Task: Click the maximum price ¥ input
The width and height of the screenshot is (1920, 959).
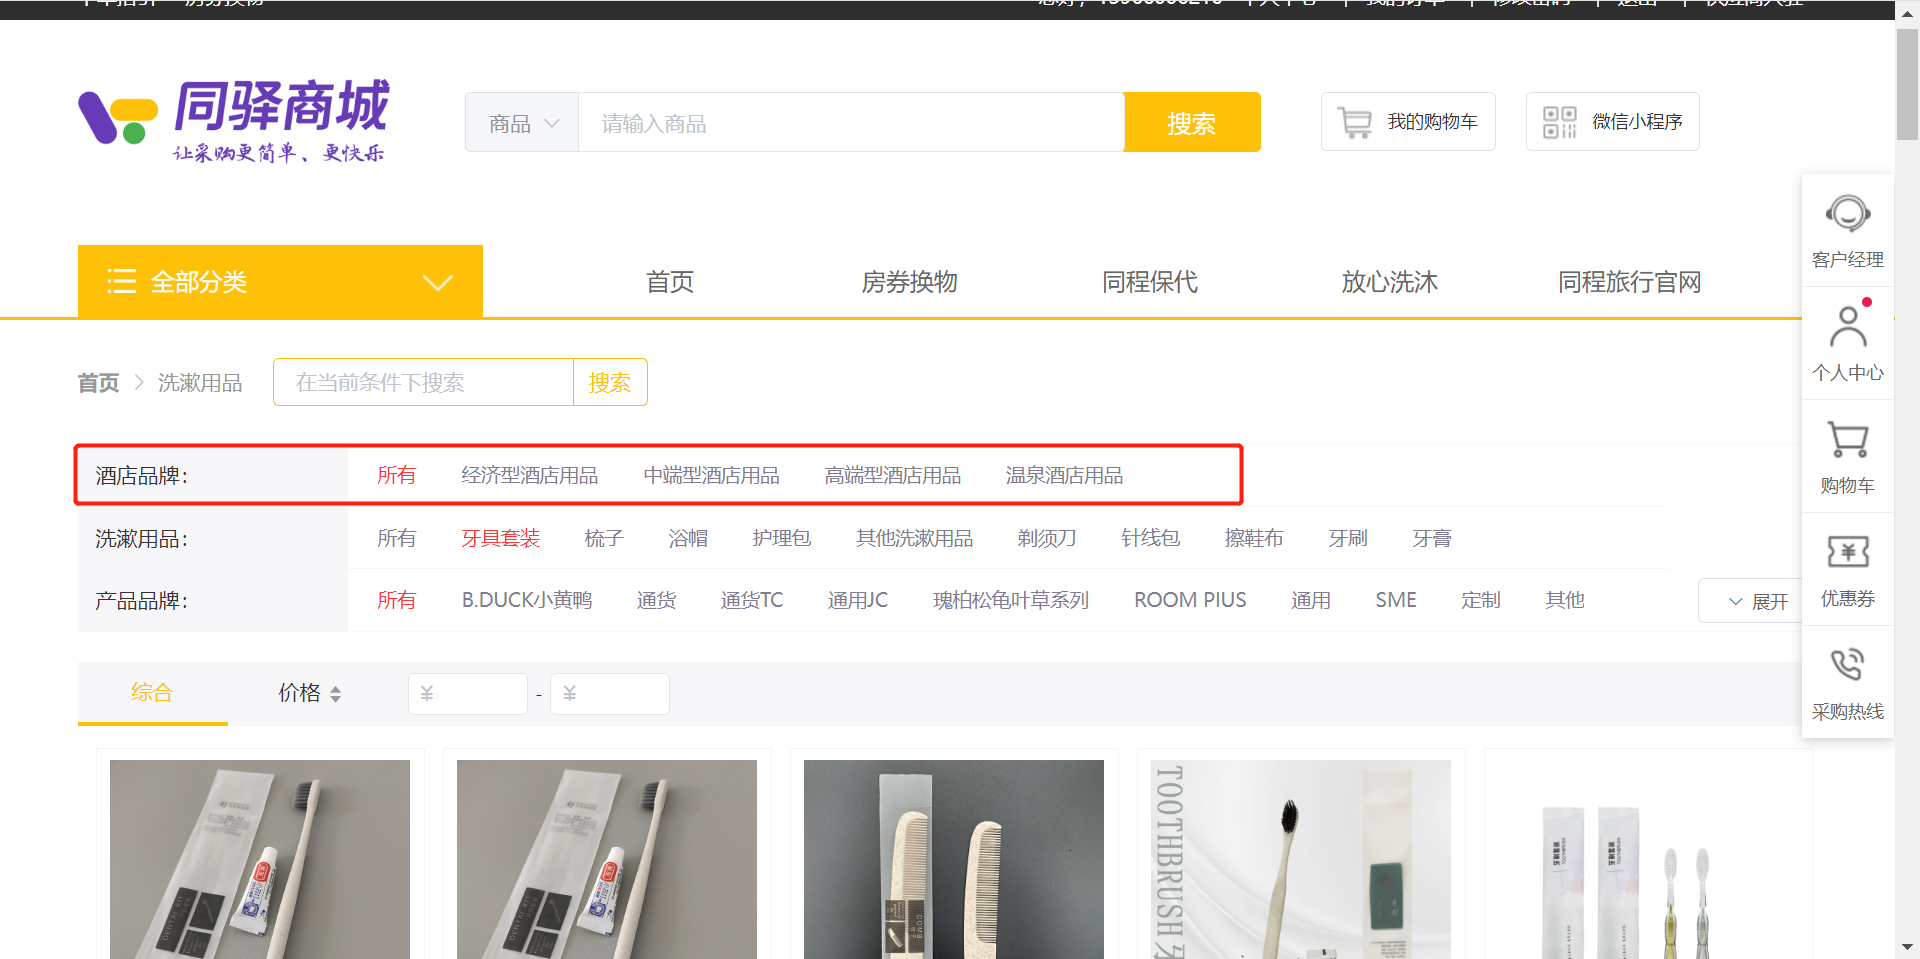Action: tap(610, 694)
